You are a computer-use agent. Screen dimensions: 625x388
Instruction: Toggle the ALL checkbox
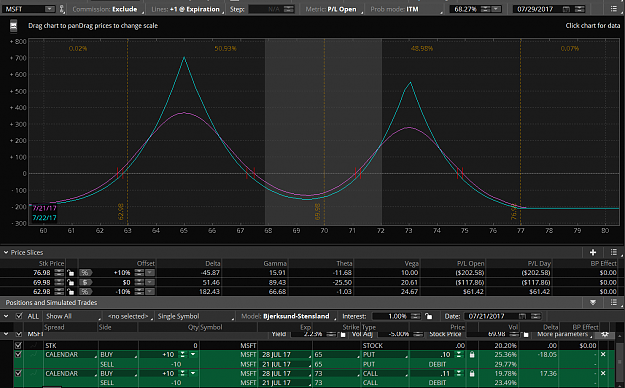click(x=19, y=316)
